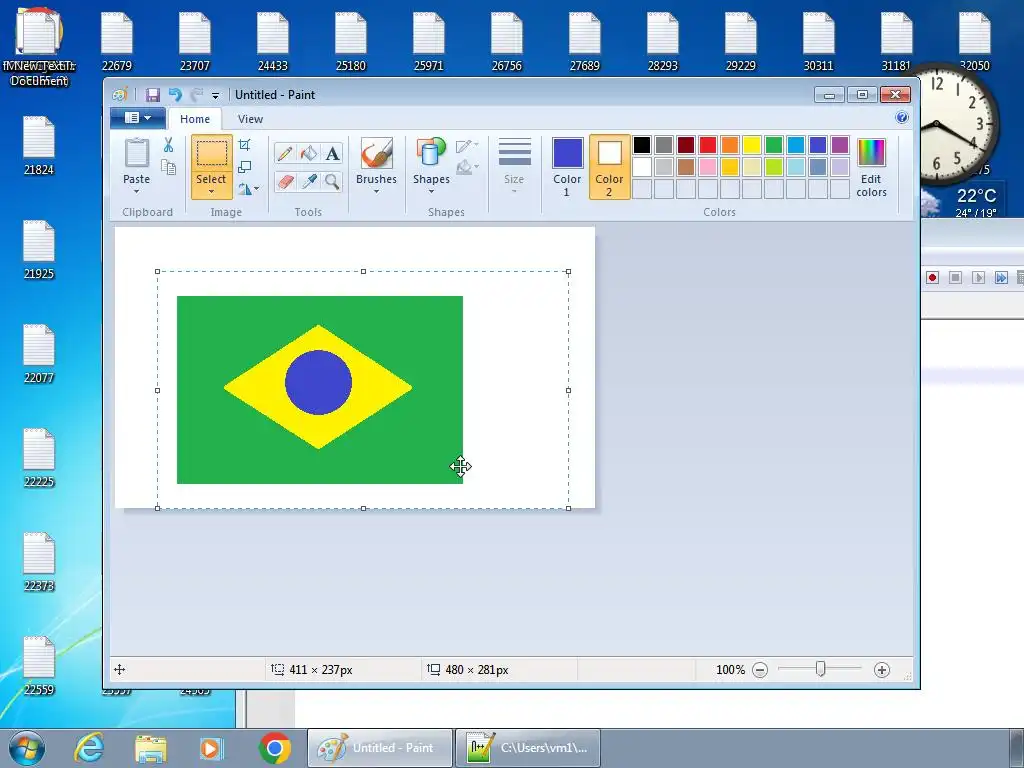The height and width of the screenshot is (768, 1024).
Task: Open the Paint file menu button
Action: coord(138,118)
